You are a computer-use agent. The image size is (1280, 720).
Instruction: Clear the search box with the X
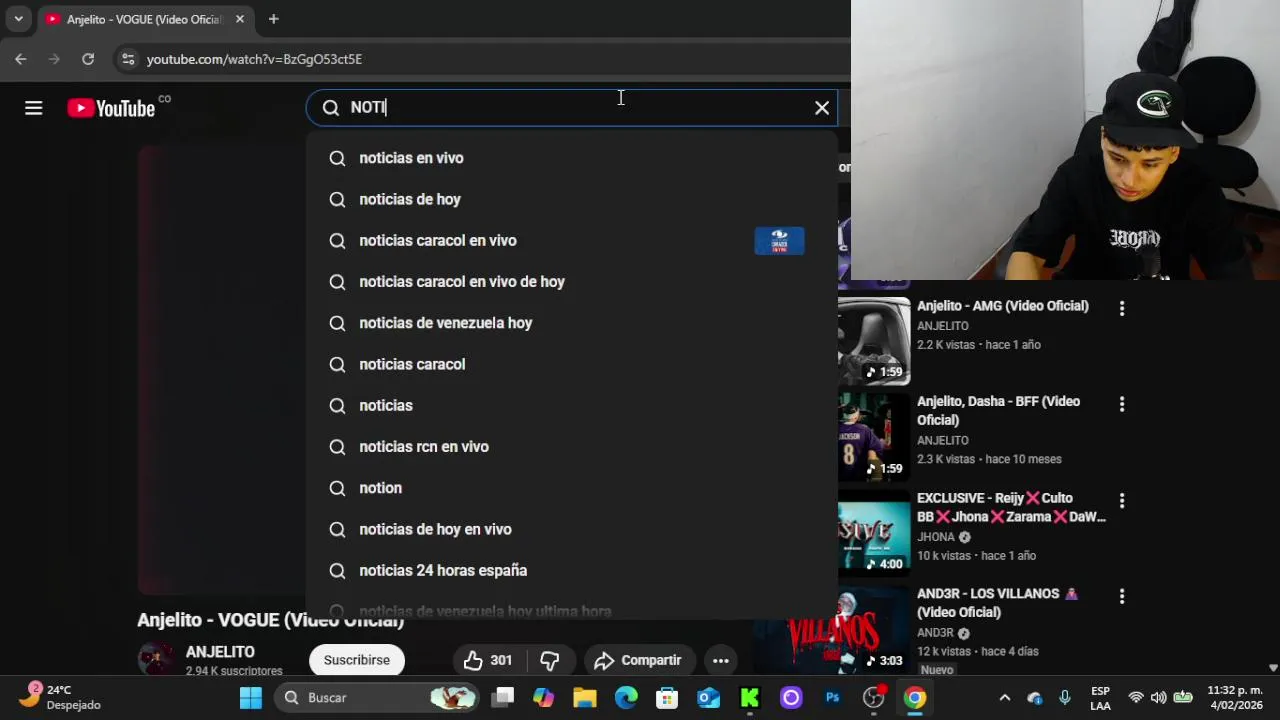point(822,108)
